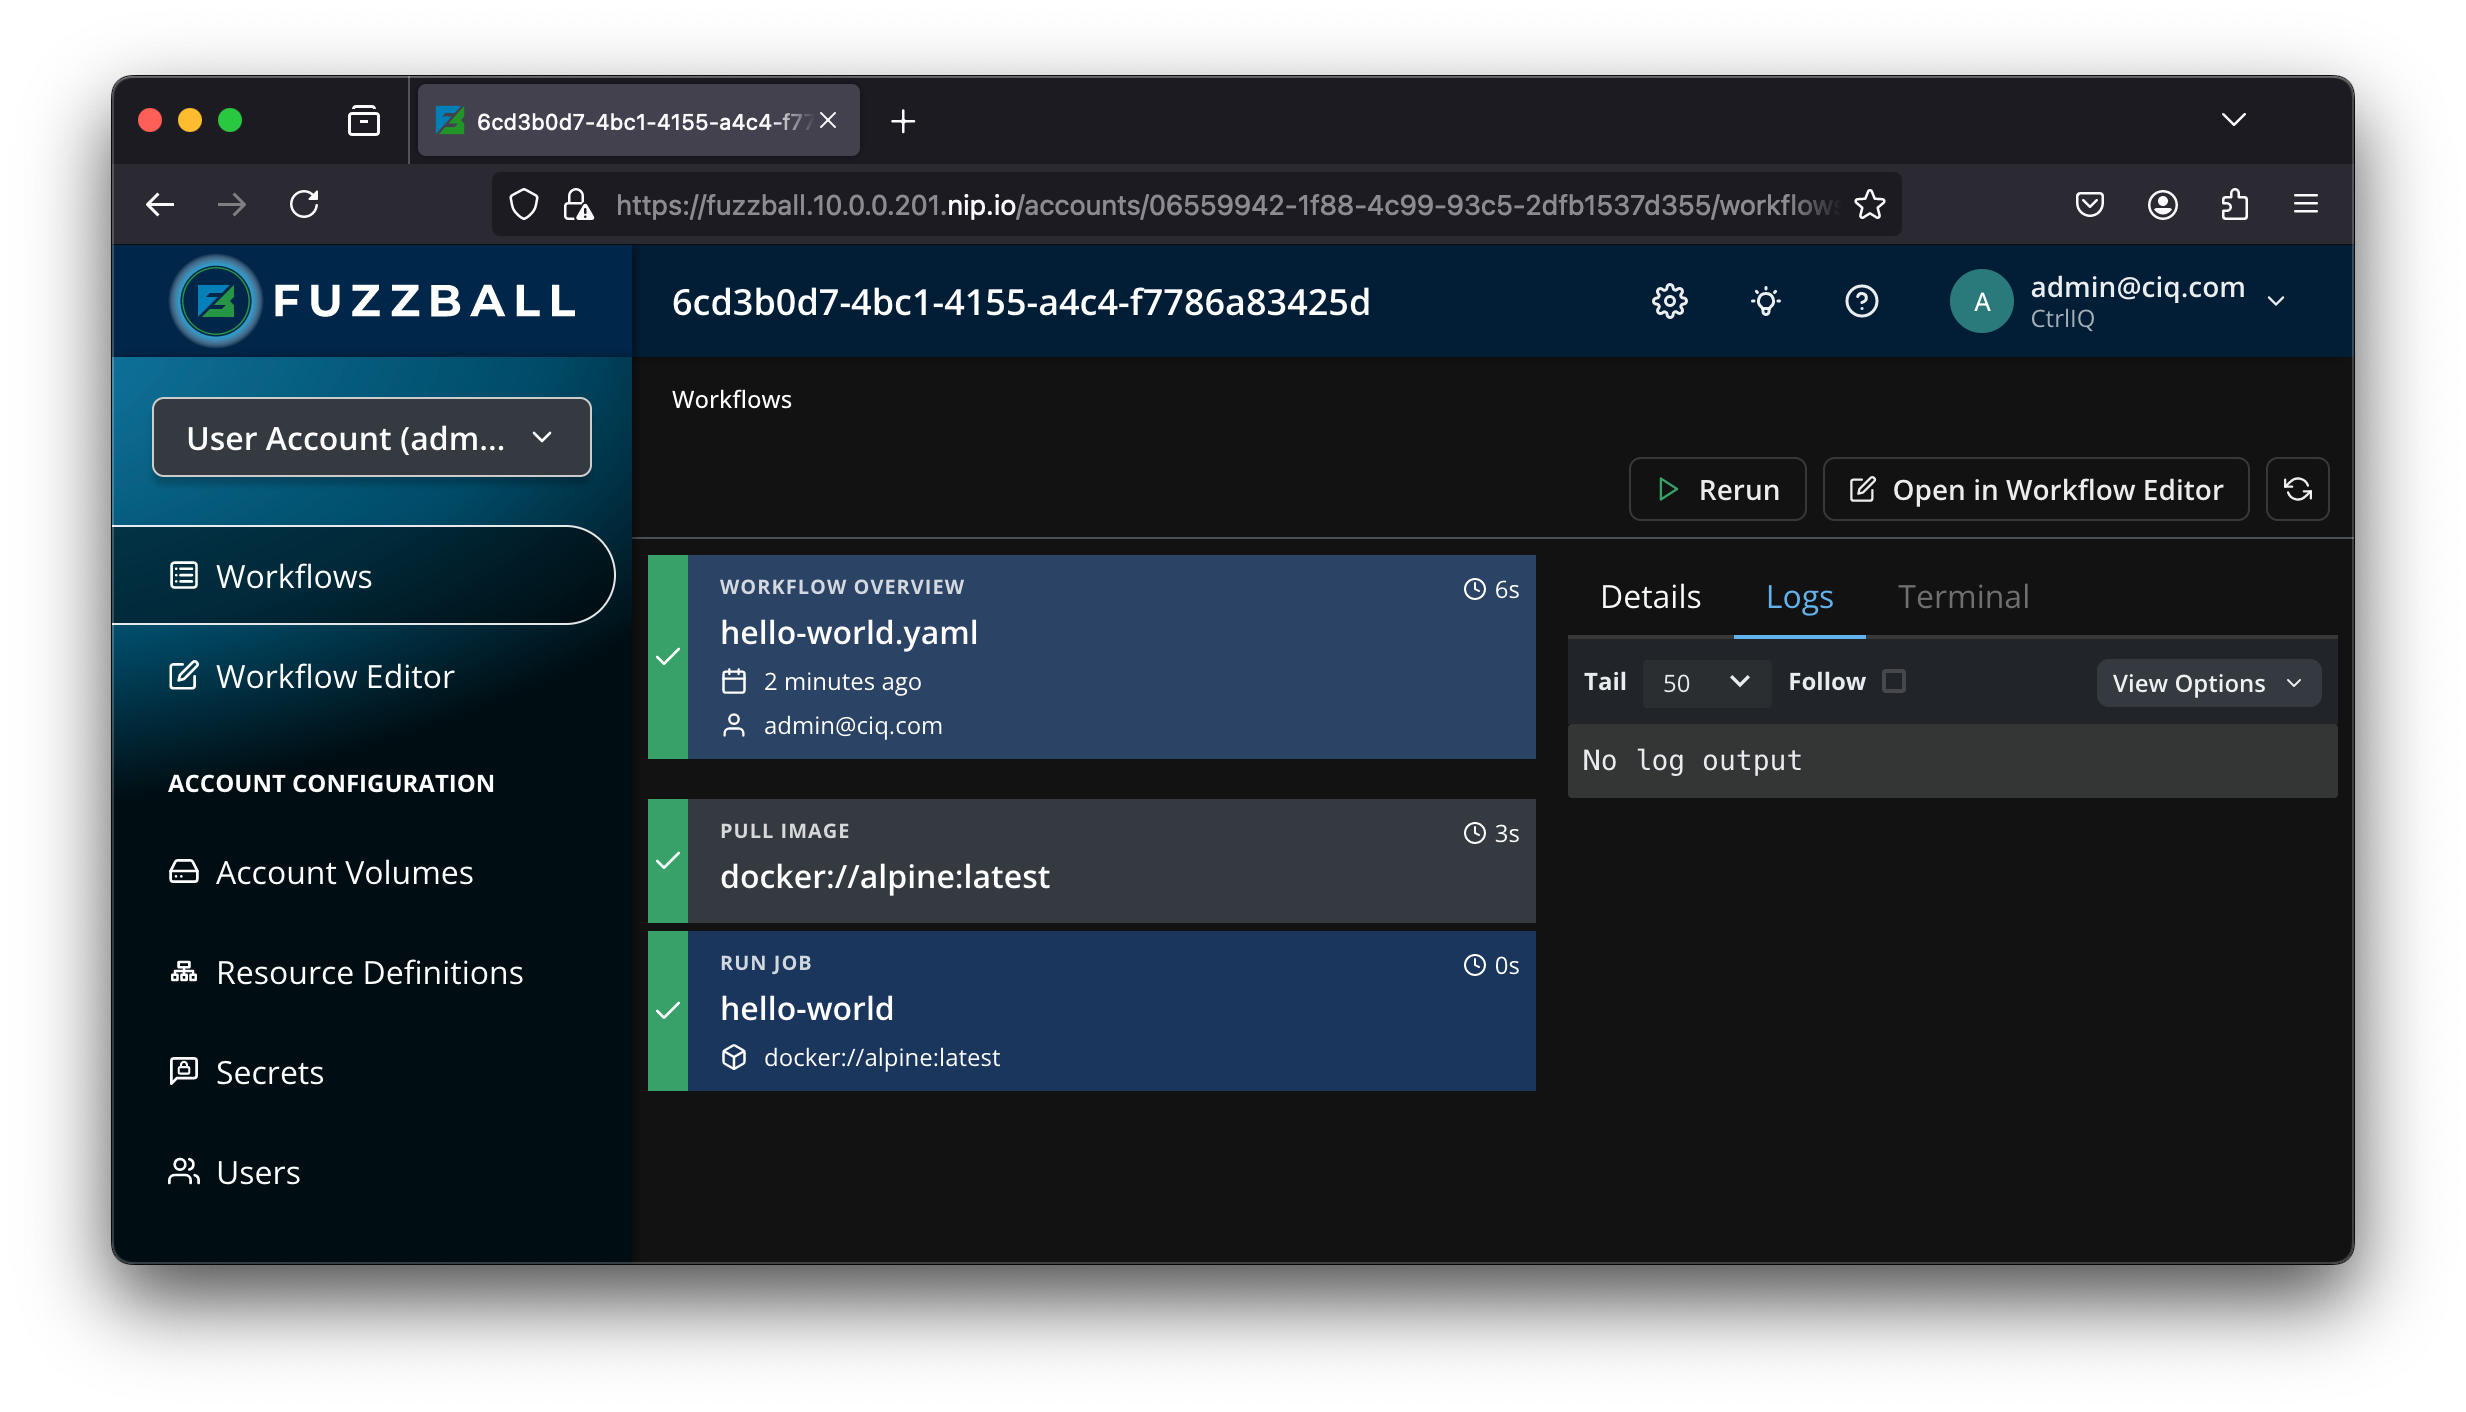Click '0s' duration on Run Job
Viewport: 2466px width, 1412px height.
tap(1507, 965)
